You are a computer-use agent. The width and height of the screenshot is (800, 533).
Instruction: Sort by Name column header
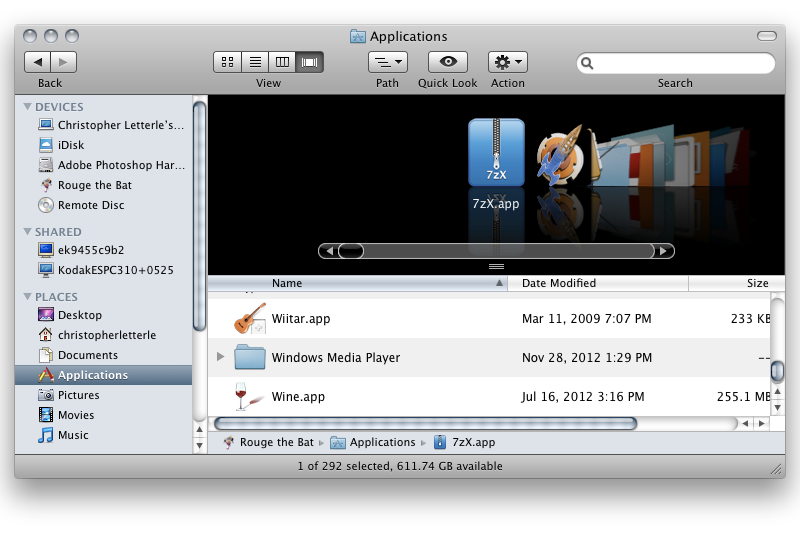click(358, 283)
